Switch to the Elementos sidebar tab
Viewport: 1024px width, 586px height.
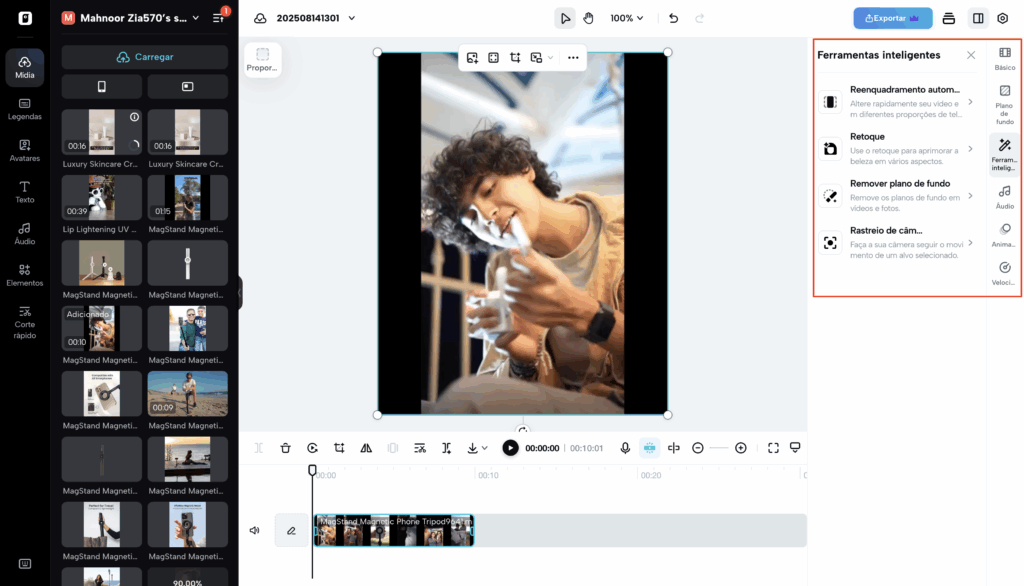click(x=25, y=274)
